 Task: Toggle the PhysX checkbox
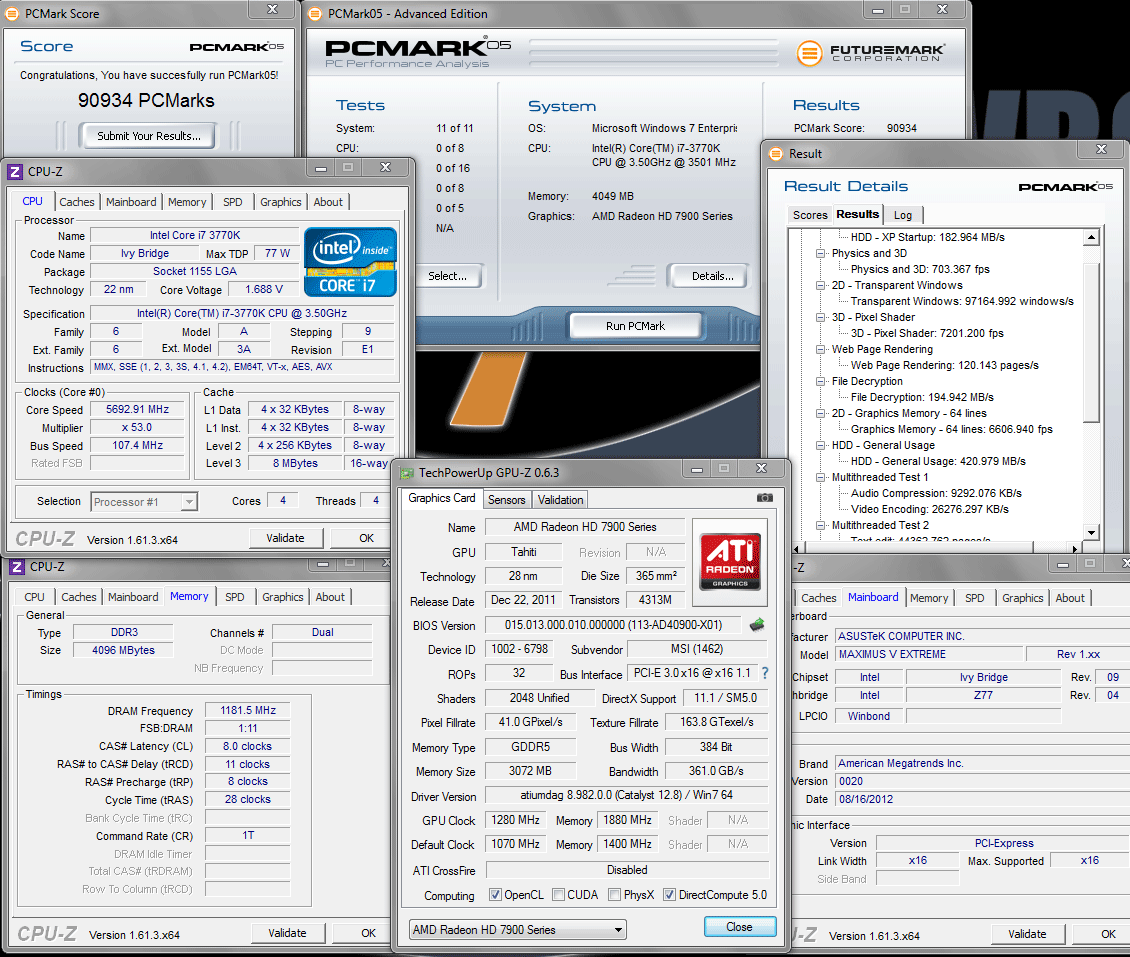tap(613, 895)
